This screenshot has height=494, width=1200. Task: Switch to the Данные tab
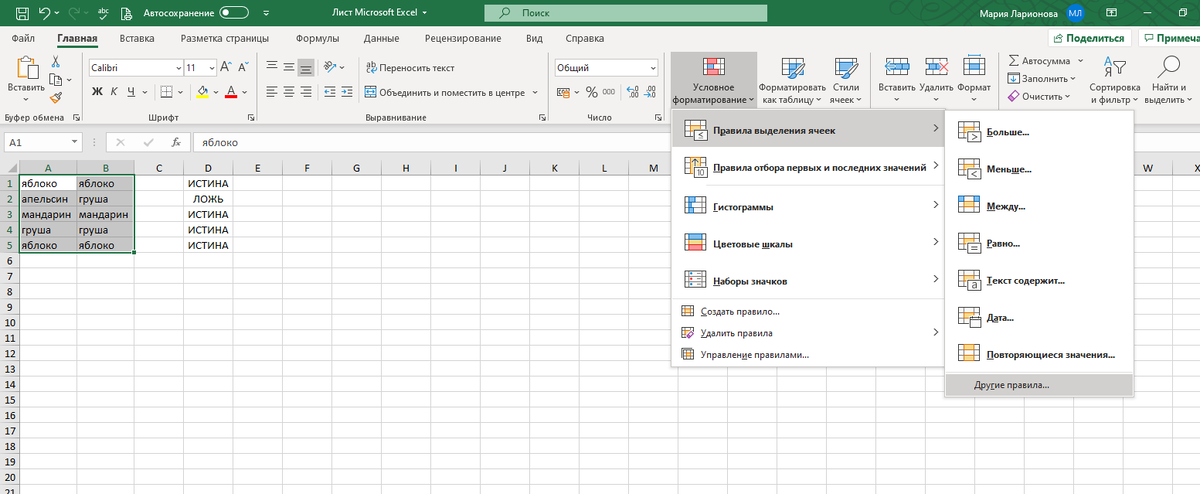point(382,38)
